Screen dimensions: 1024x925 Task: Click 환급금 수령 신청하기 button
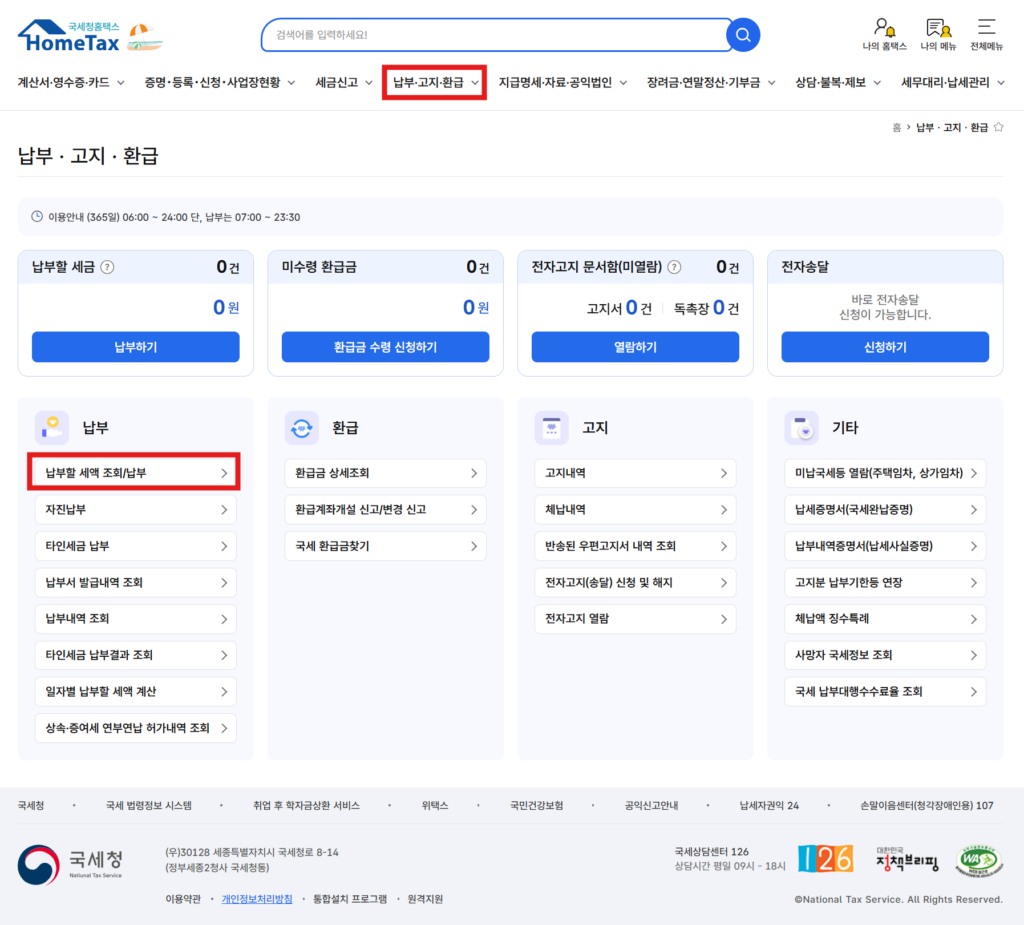click(x=385, y=347)
